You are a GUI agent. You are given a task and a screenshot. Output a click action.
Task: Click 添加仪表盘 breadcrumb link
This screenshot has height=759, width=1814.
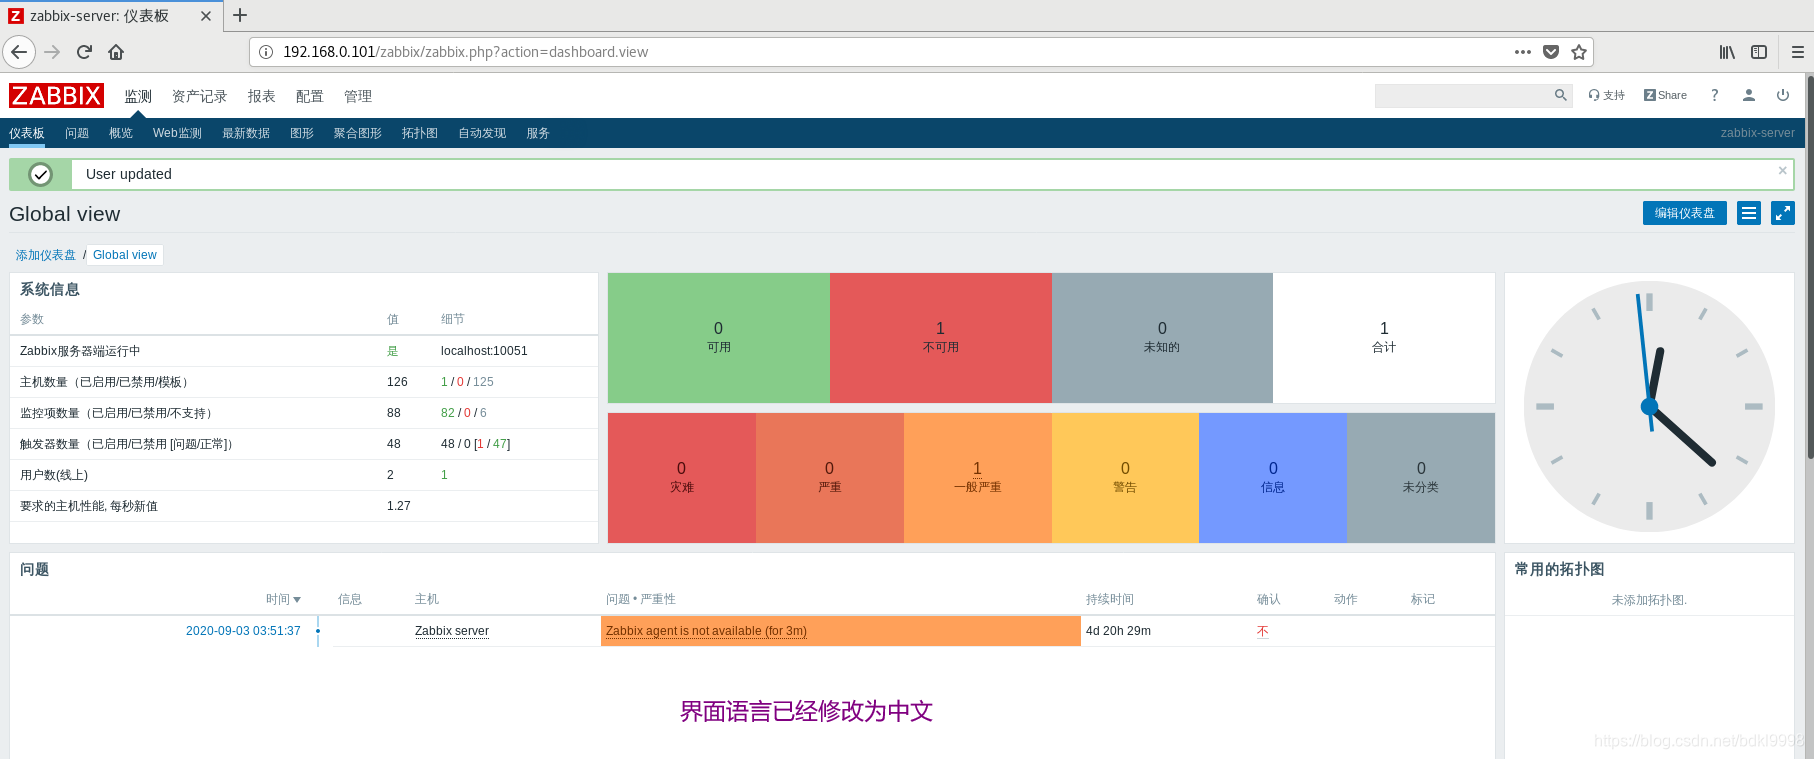tap(45, 255)
